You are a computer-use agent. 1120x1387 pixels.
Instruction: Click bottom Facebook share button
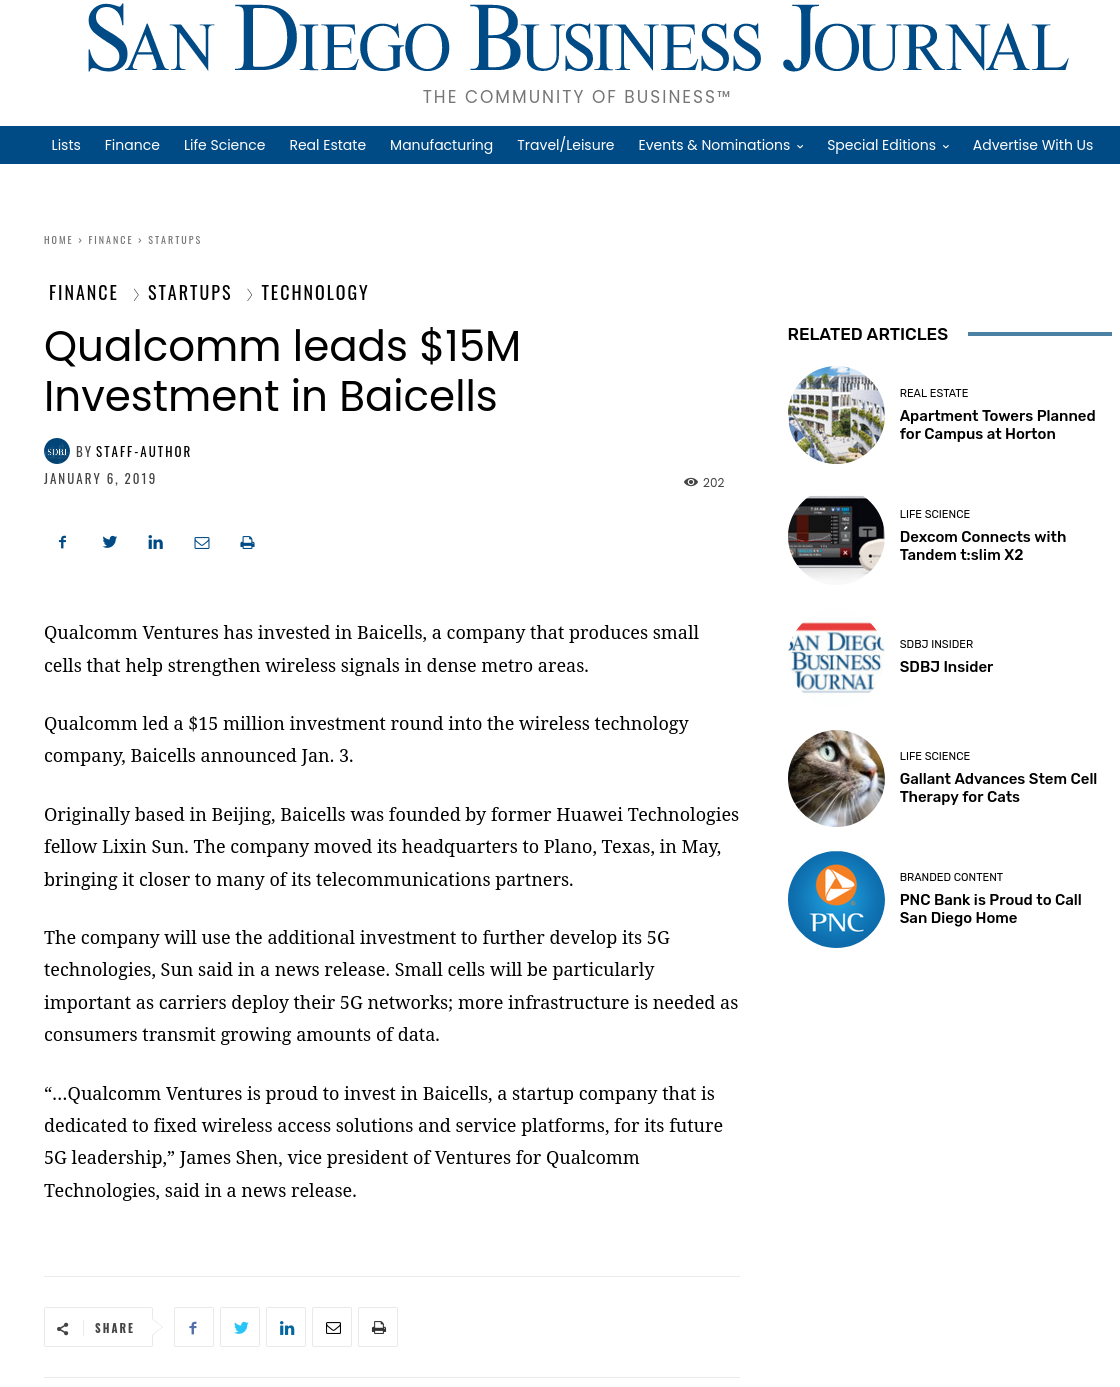(x=194, y=1327)
